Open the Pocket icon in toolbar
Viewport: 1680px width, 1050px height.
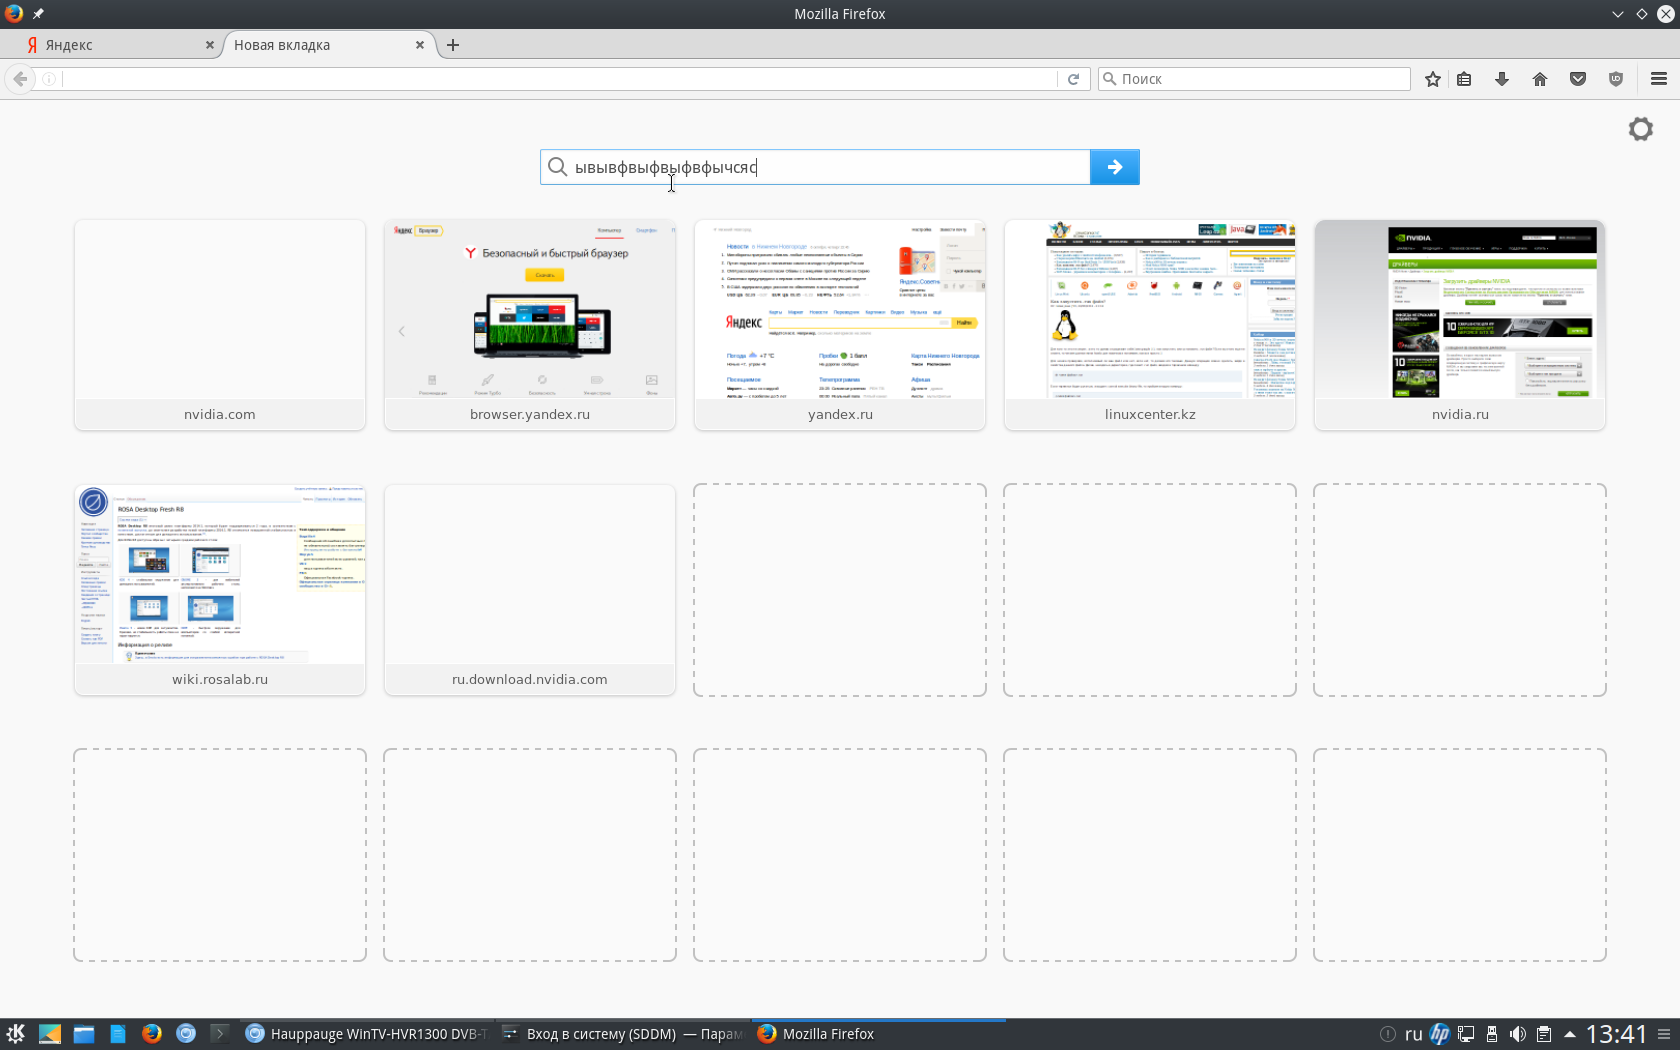[1578, 79]
